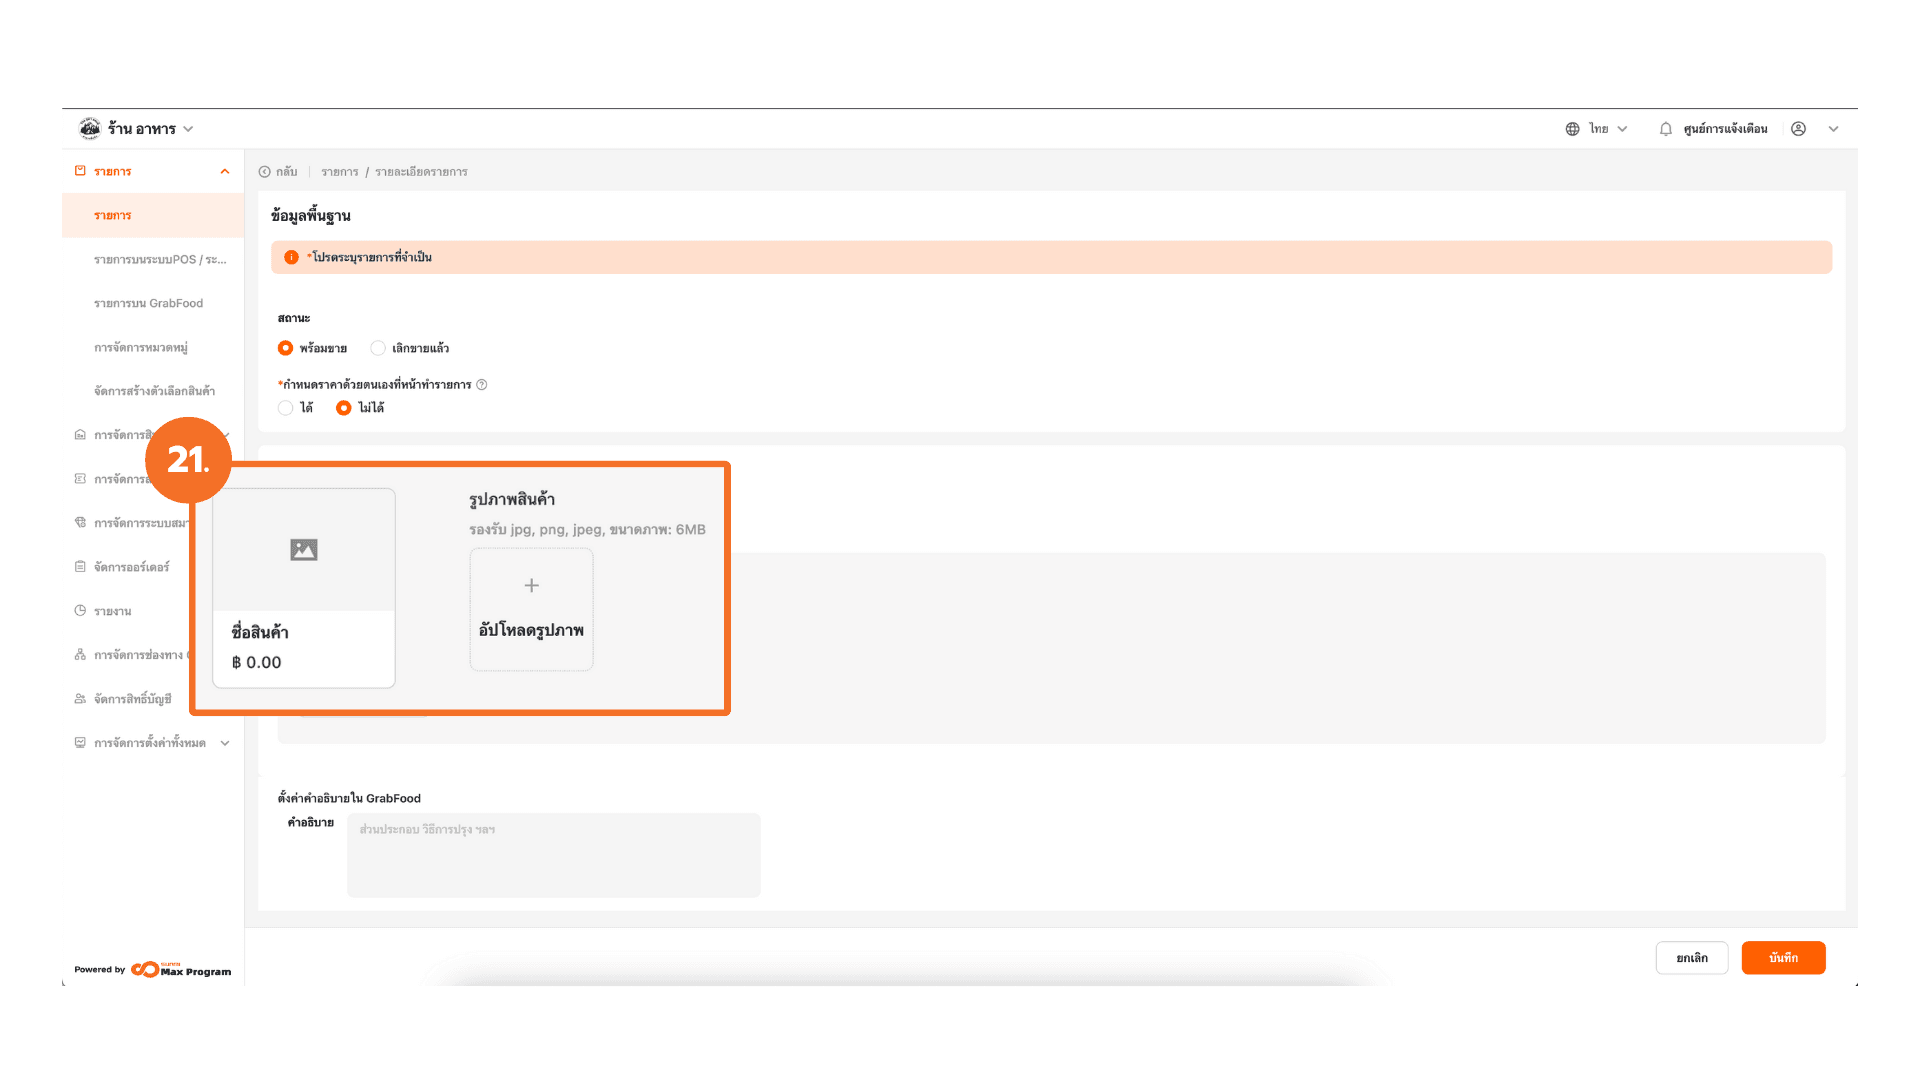The height and width of the screenshot is (1080, 1920).
Task: Click the จัดการสิทธิ์บัญชี people icon
Action: click(x=80, y=699)
